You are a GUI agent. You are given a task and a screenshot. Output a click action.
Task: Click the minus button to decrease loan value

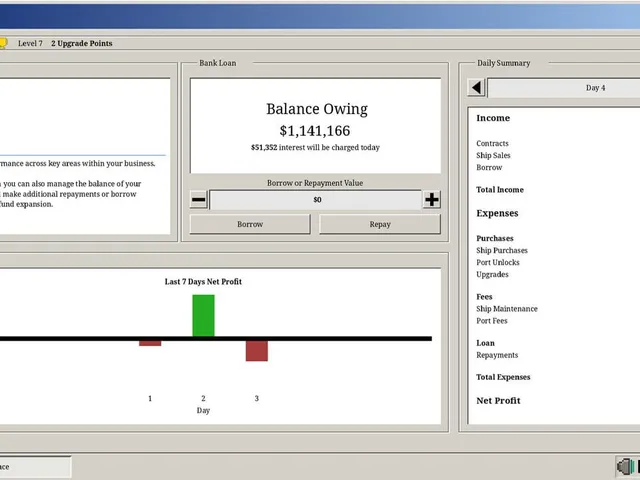click(199, 200)
